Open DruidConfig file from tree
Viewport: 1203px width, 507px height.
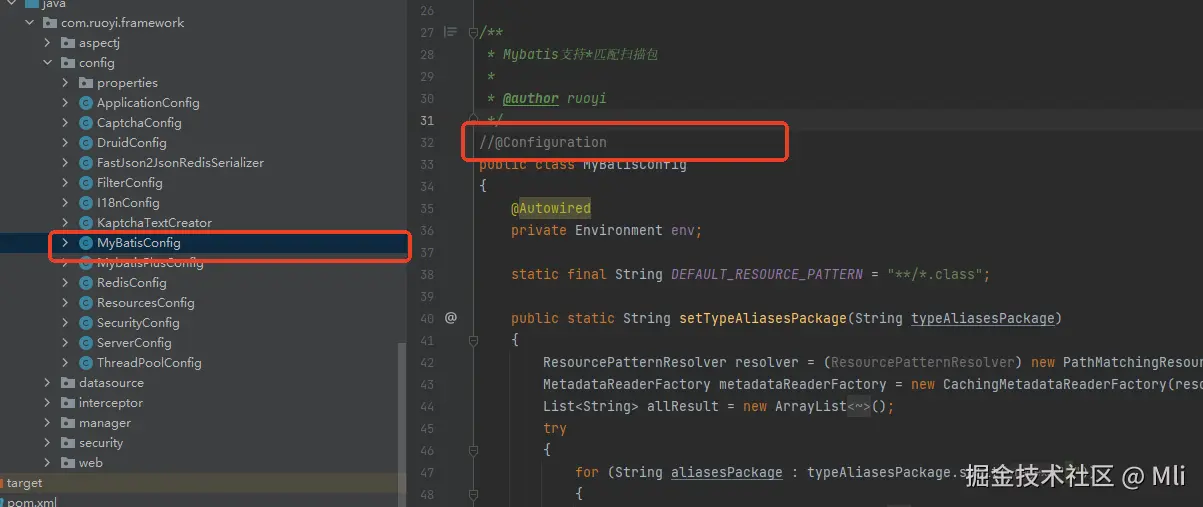pyautogui.click(x=132, y=142)
